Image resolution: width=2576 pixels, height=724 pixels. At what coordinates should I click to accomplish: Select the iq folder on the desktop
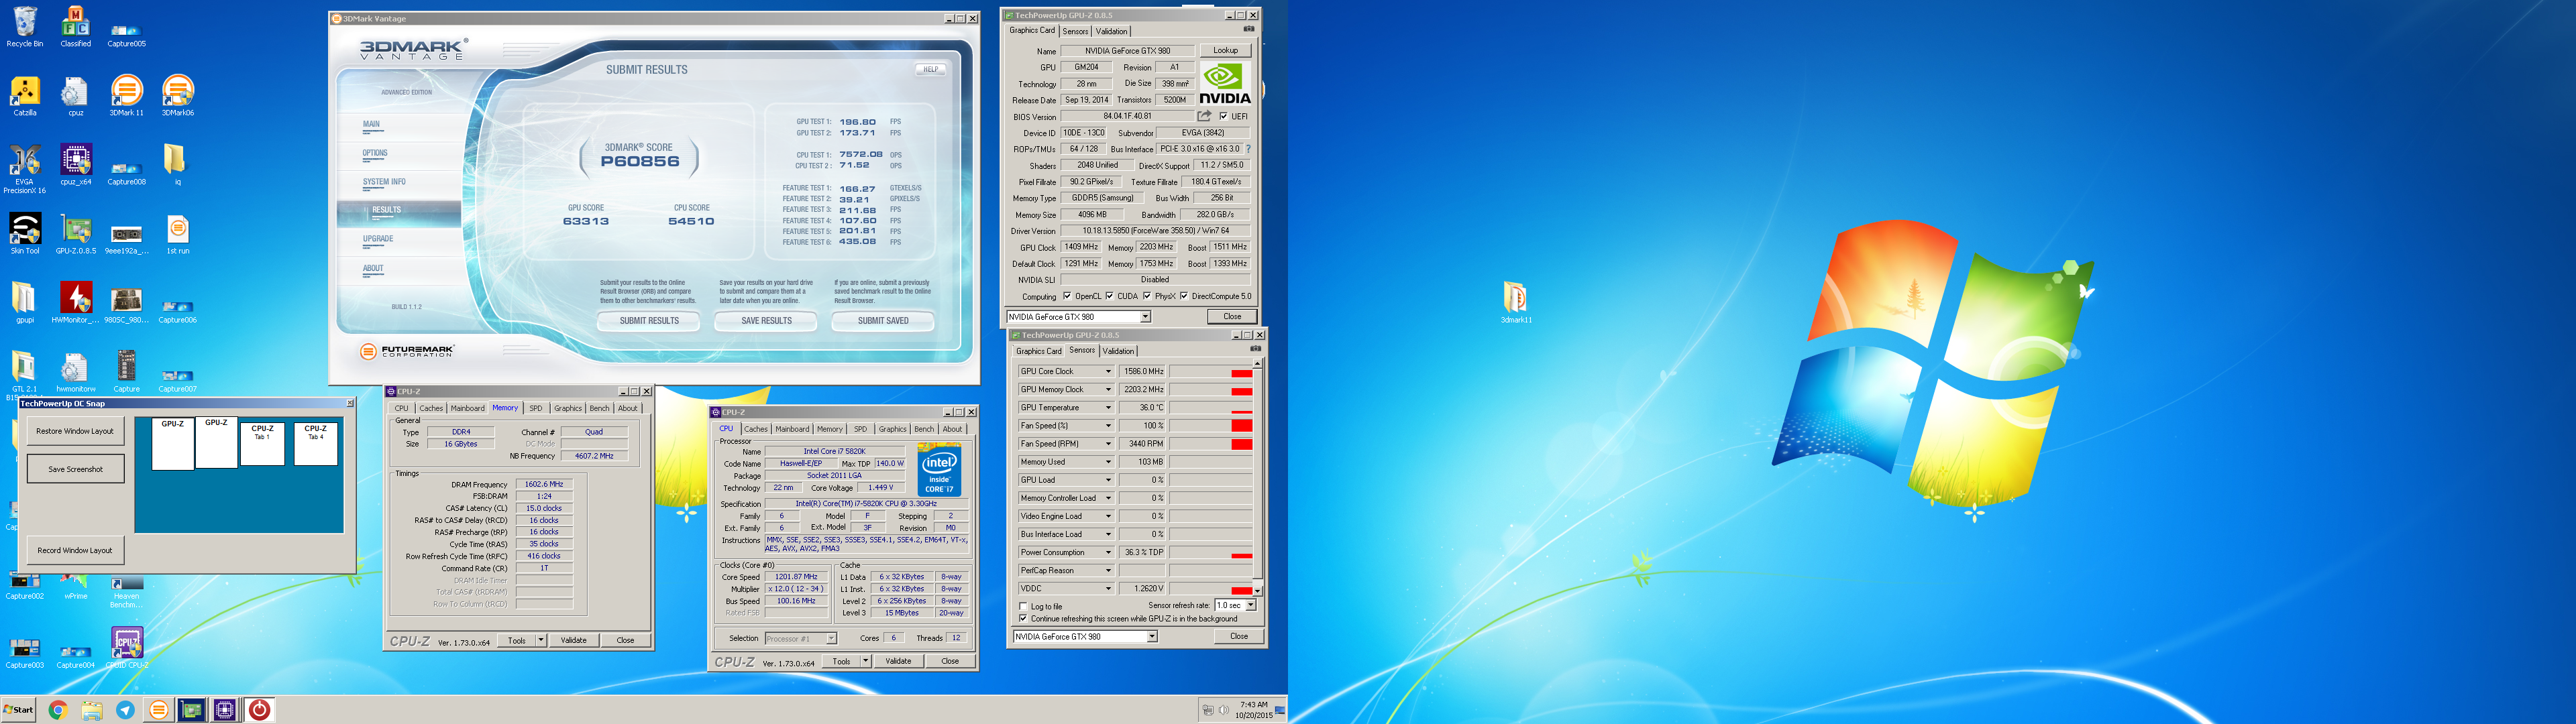[175, 165]
